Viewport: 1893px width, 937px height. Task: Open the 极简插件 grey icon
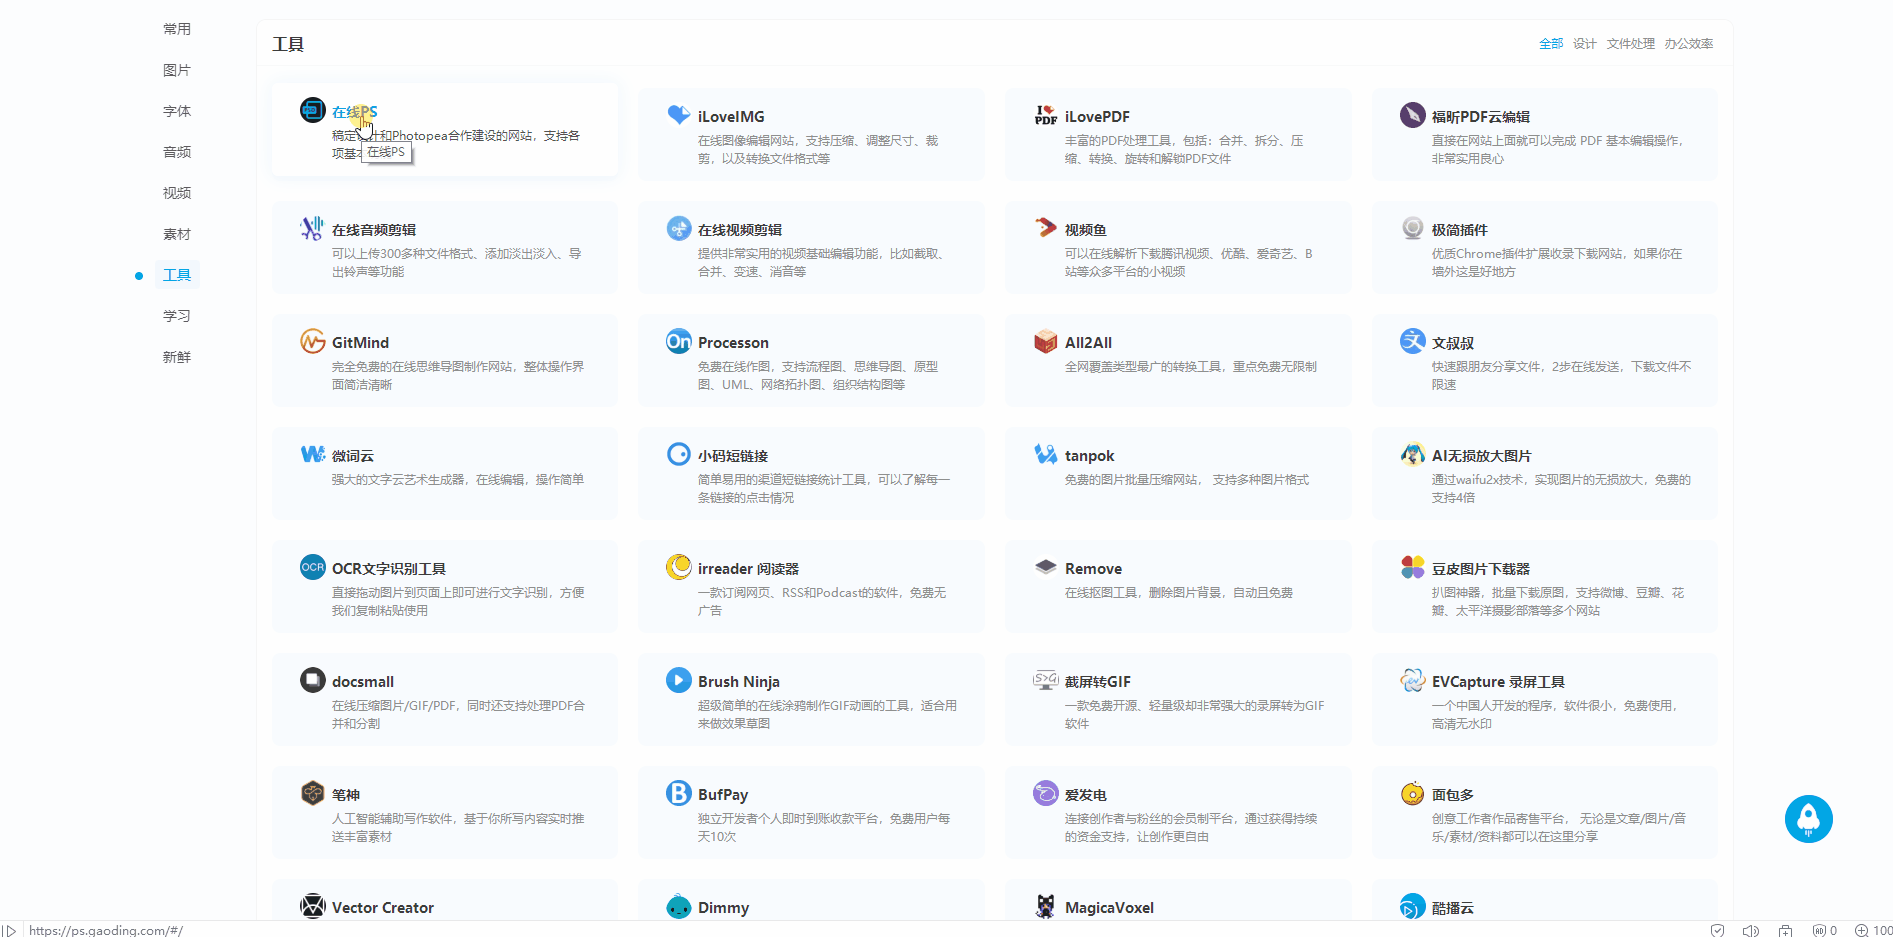coord(1413,228)
